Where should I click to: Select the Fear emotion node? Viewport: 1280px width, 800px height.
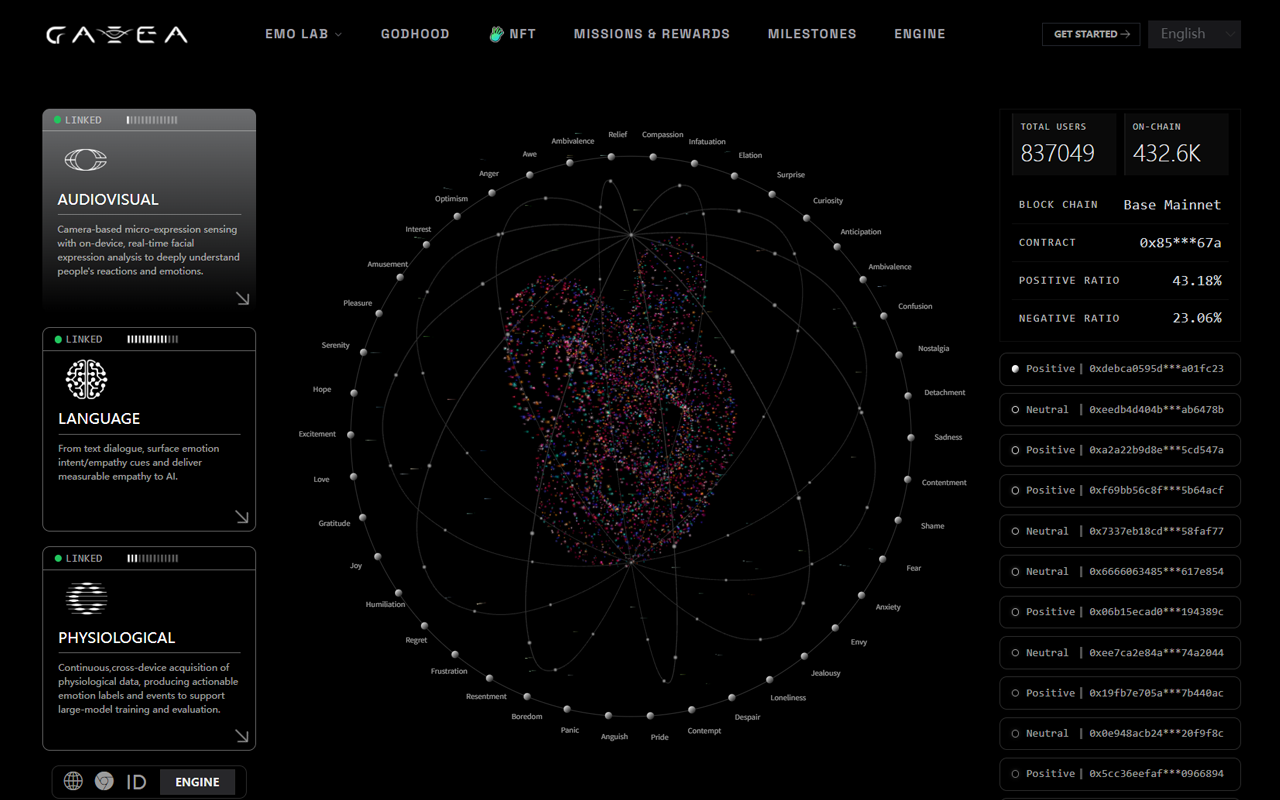click(x=882, y=559)
